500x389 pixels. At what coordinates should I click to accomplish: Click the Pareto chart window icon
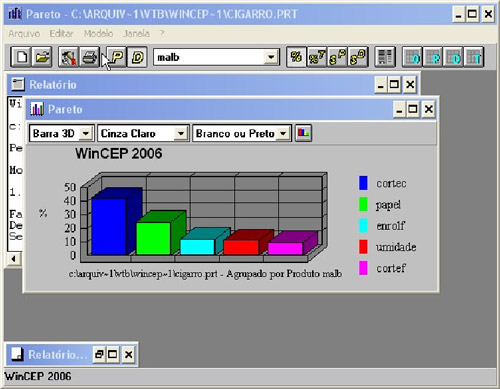tap(37, 109)
